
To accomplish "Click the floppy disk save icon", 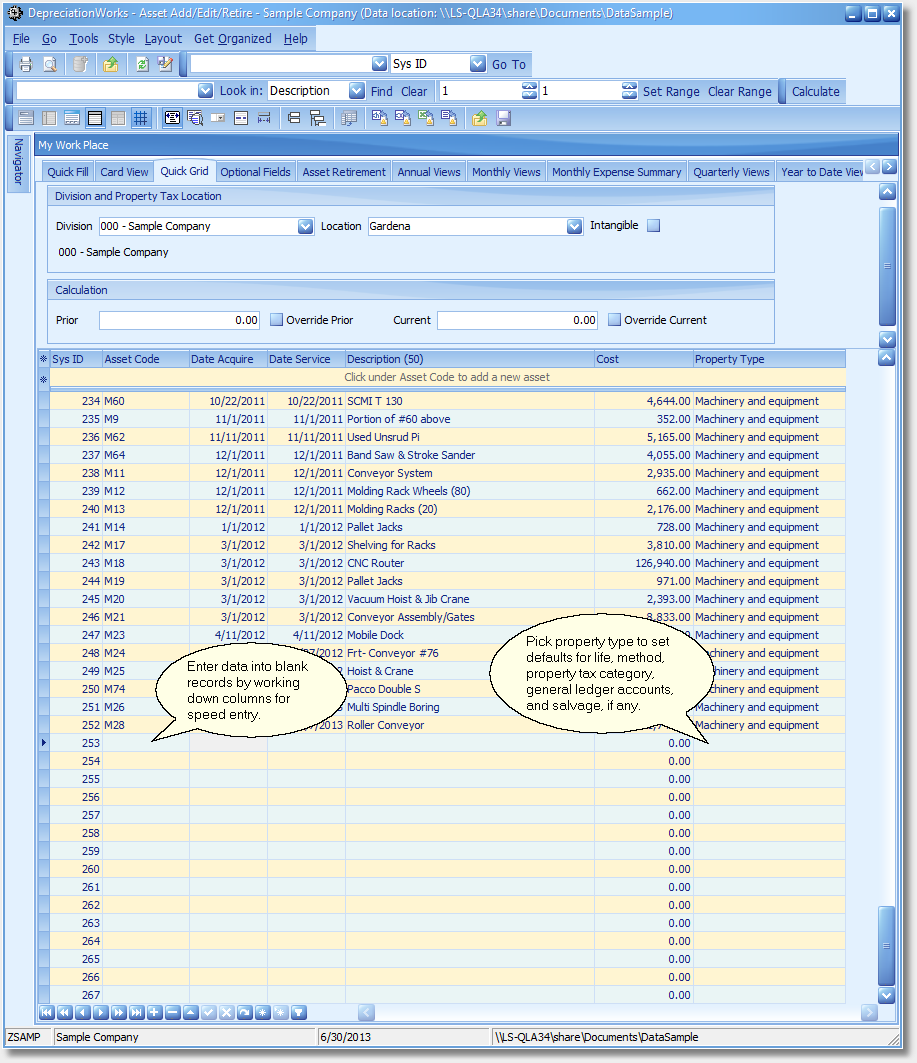I will [504, 118].
